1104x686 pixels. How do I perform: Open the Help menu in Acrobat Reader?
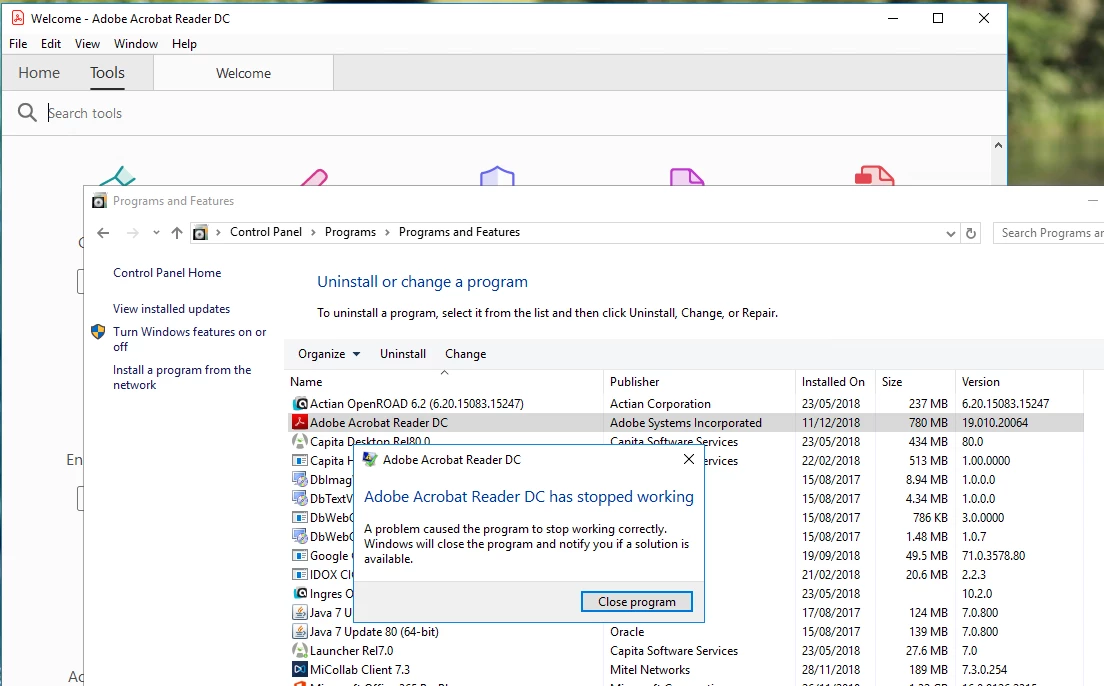184,44
